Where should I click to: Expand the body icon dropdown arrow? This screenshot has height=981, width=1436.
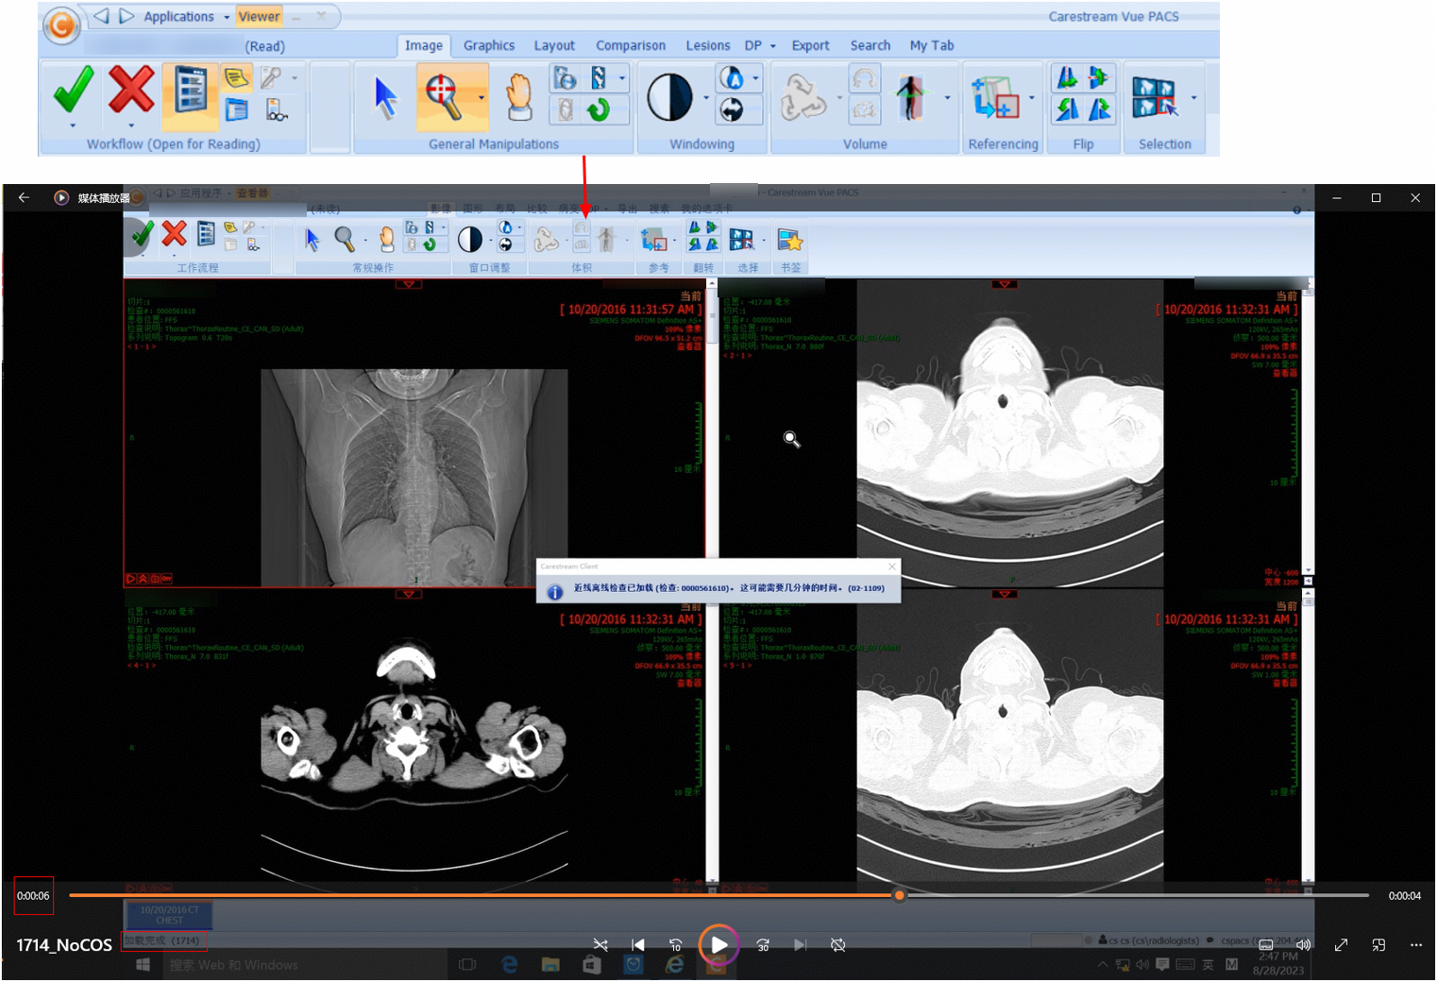point(947,98)
